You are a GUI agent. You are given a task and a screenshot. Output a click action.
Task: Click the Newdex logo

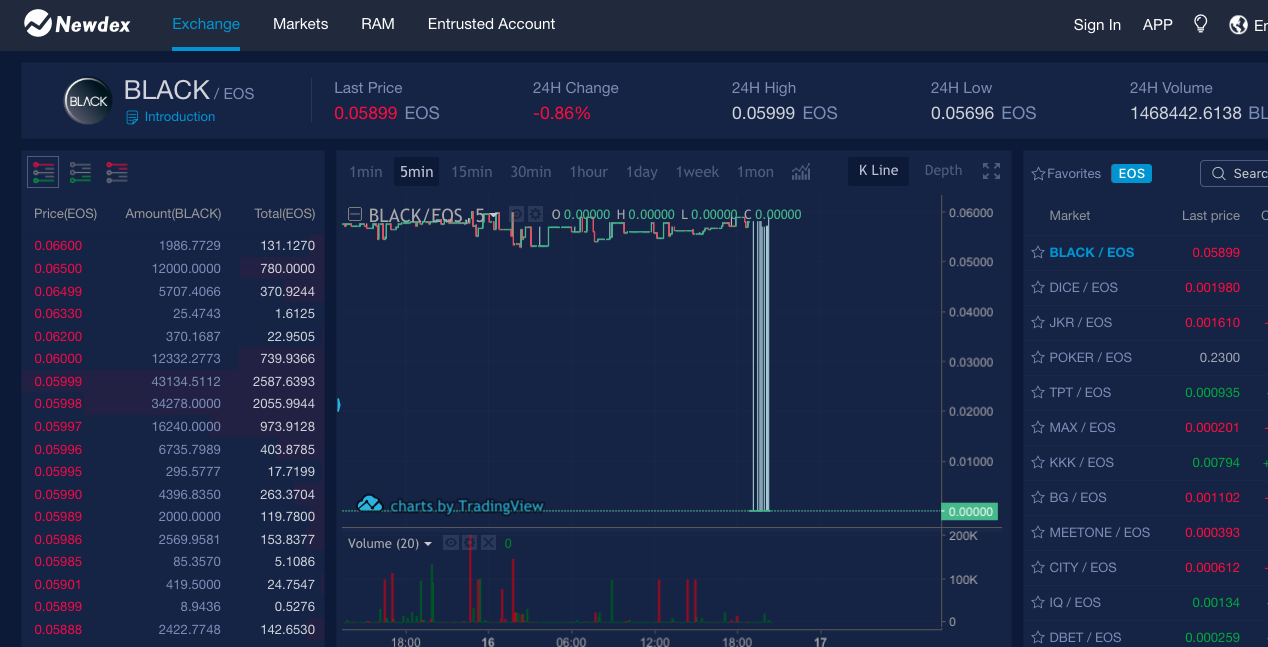[x=77, y=23]
